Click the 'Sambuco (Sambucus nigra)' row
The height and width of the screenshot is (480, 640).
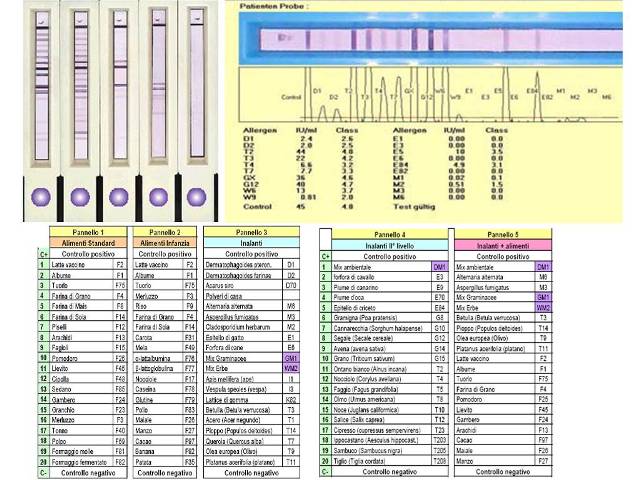tap(390, 451)
